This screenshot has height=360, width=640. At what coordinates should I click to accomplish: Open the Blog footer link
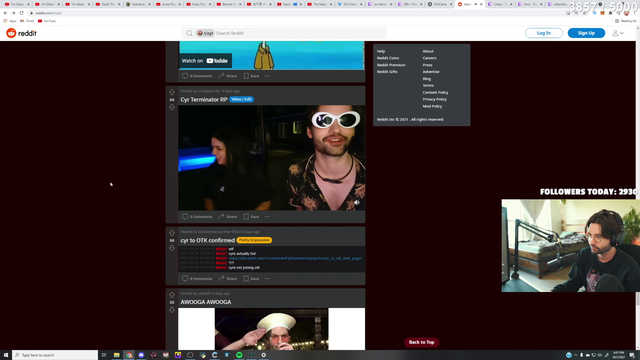click(427, 79)
